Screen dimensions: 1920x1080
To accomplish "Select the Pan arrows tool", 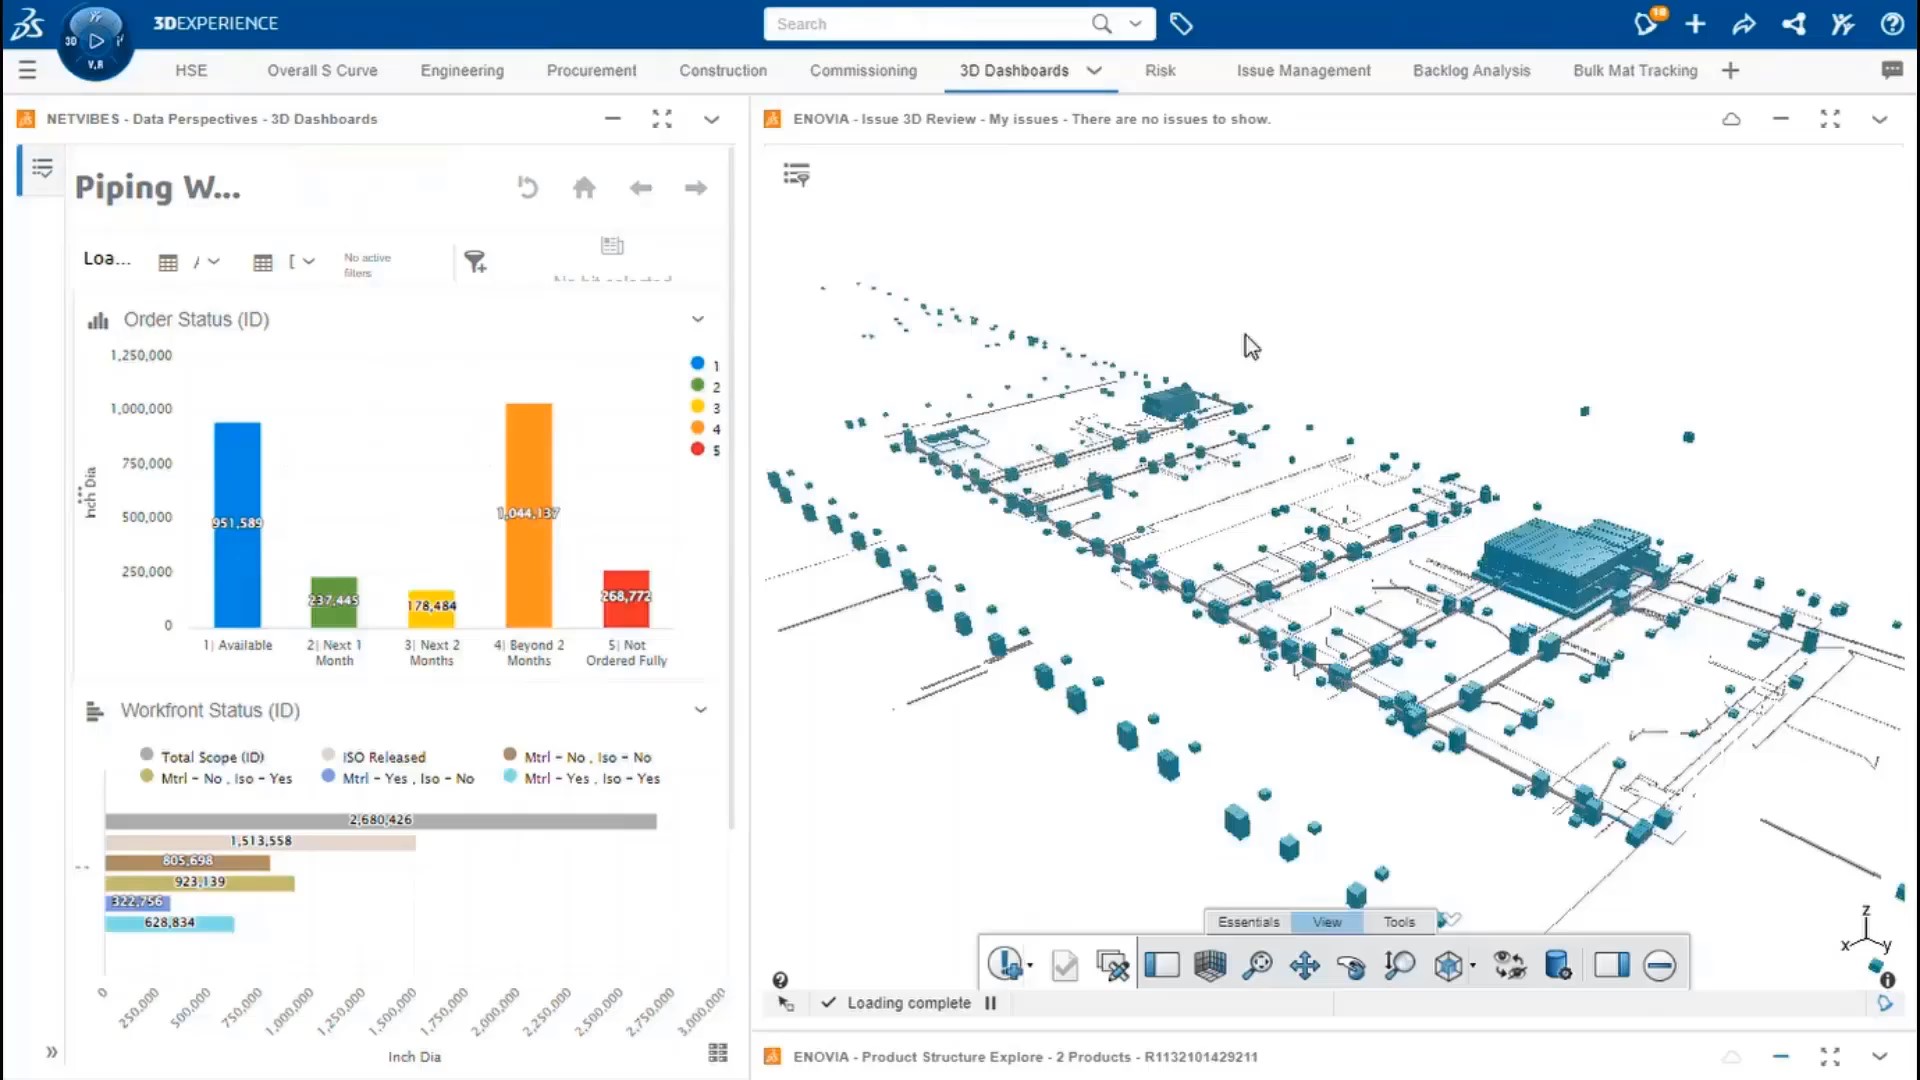I will tap(1304, 965).
